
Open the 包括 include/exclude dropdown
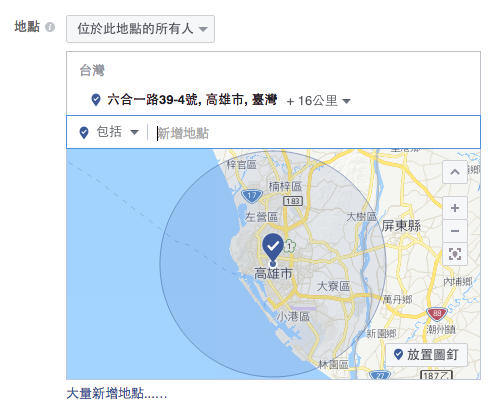pyautogui.click(x=117, y=132)
